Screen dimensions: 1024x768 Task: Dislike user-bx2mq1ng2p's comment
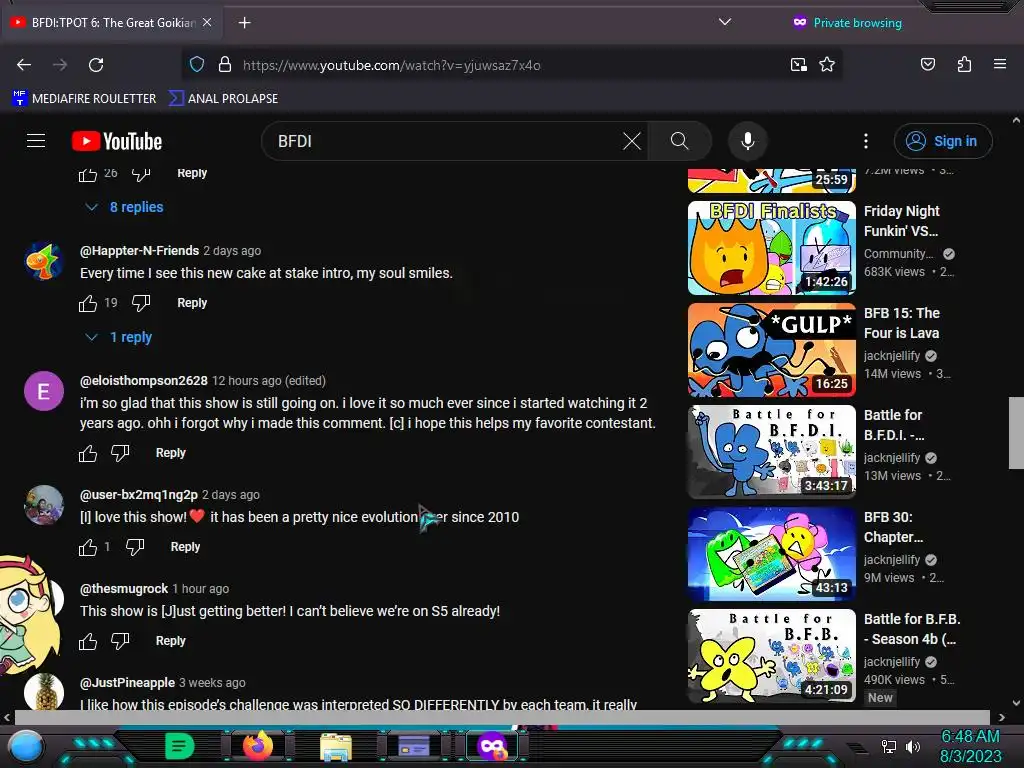tap(135, 547)
